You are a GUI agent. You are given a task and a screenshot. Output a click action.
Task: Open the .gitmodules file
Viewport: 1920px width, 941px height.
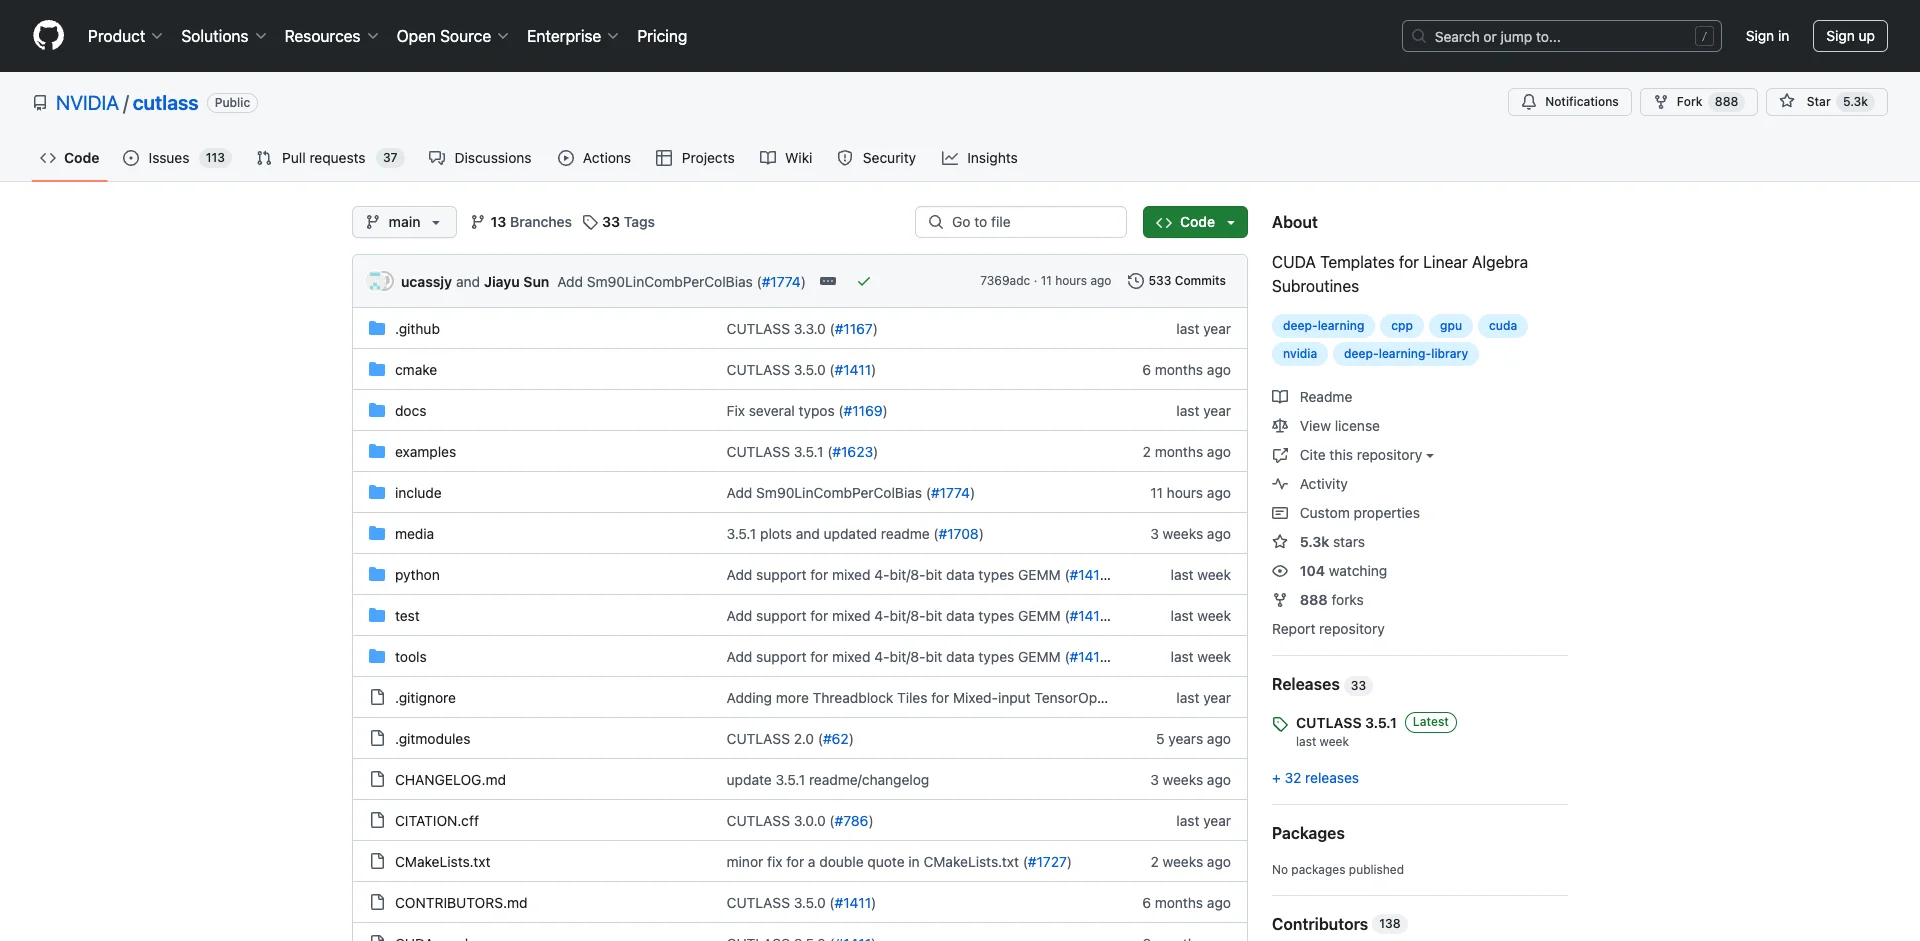(x=432, y=739)
